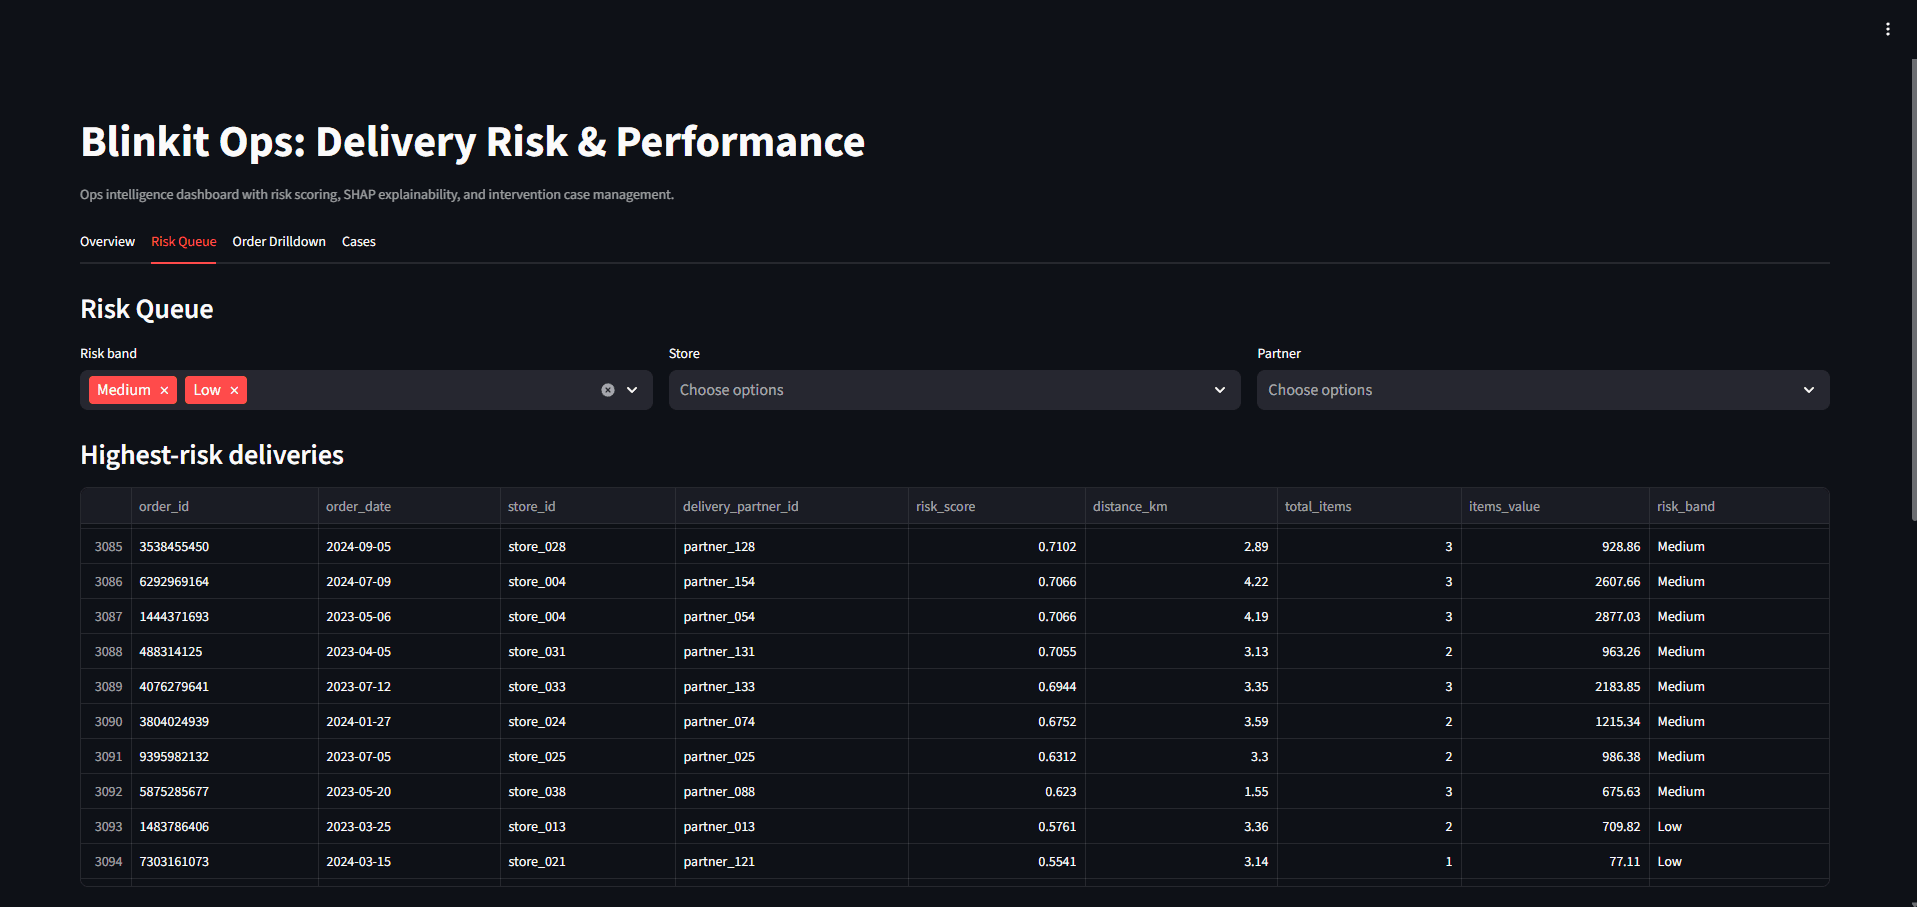Open the Order Drilldown tab
The height and width of the screenshot is (907, 1917).
point(279,242)
